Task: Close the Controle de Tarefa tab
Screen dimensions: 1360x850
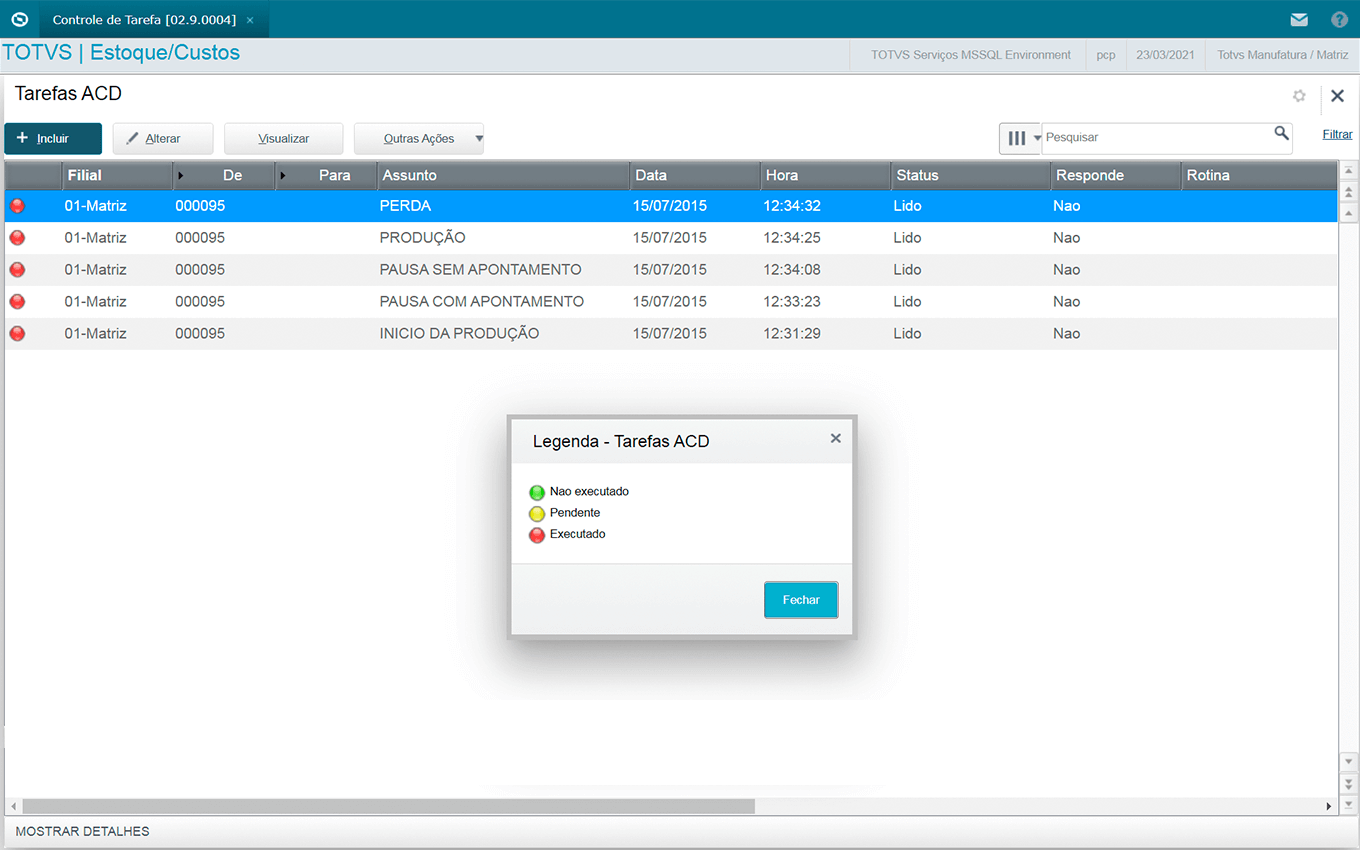Action: [x=250, y=20]
